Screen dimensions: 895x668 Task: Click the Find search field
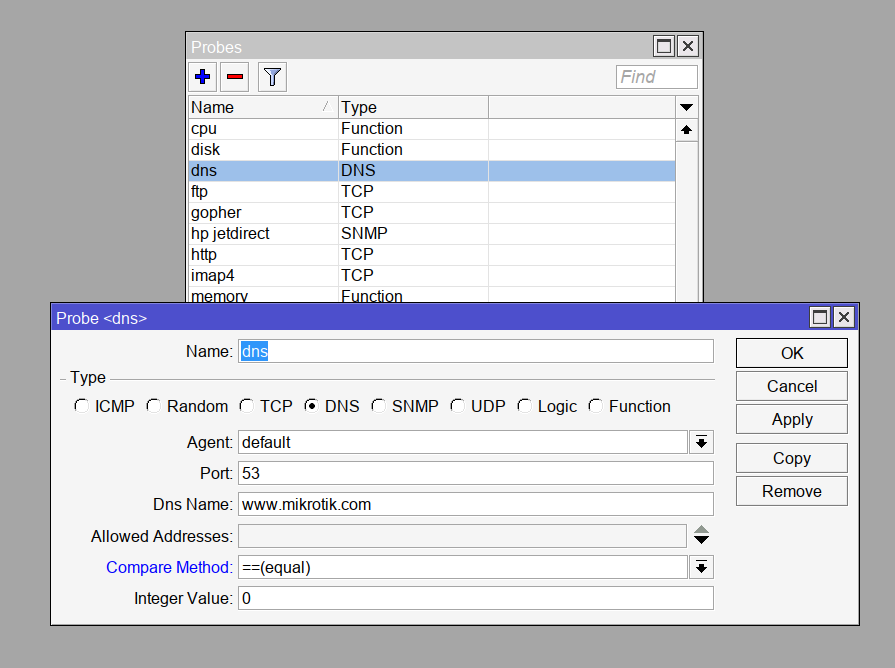click(656, 77)
